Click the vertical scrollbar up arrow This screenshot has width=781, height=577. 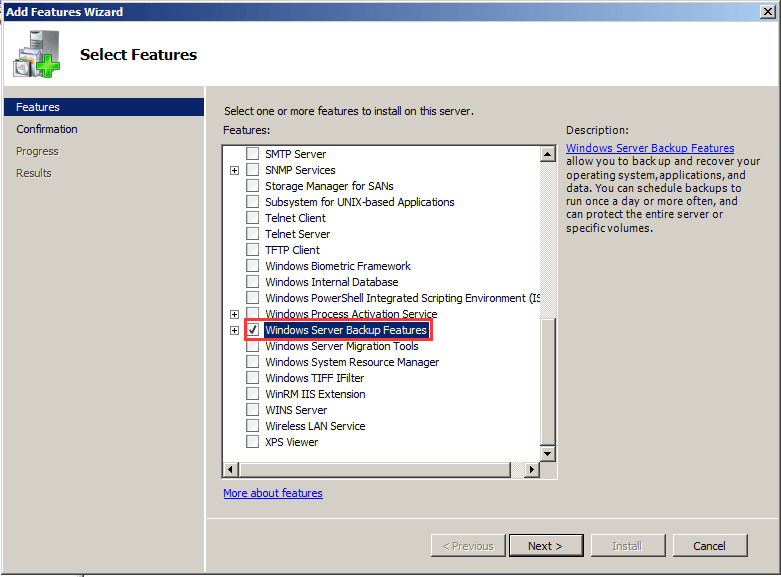click(547, 154)
